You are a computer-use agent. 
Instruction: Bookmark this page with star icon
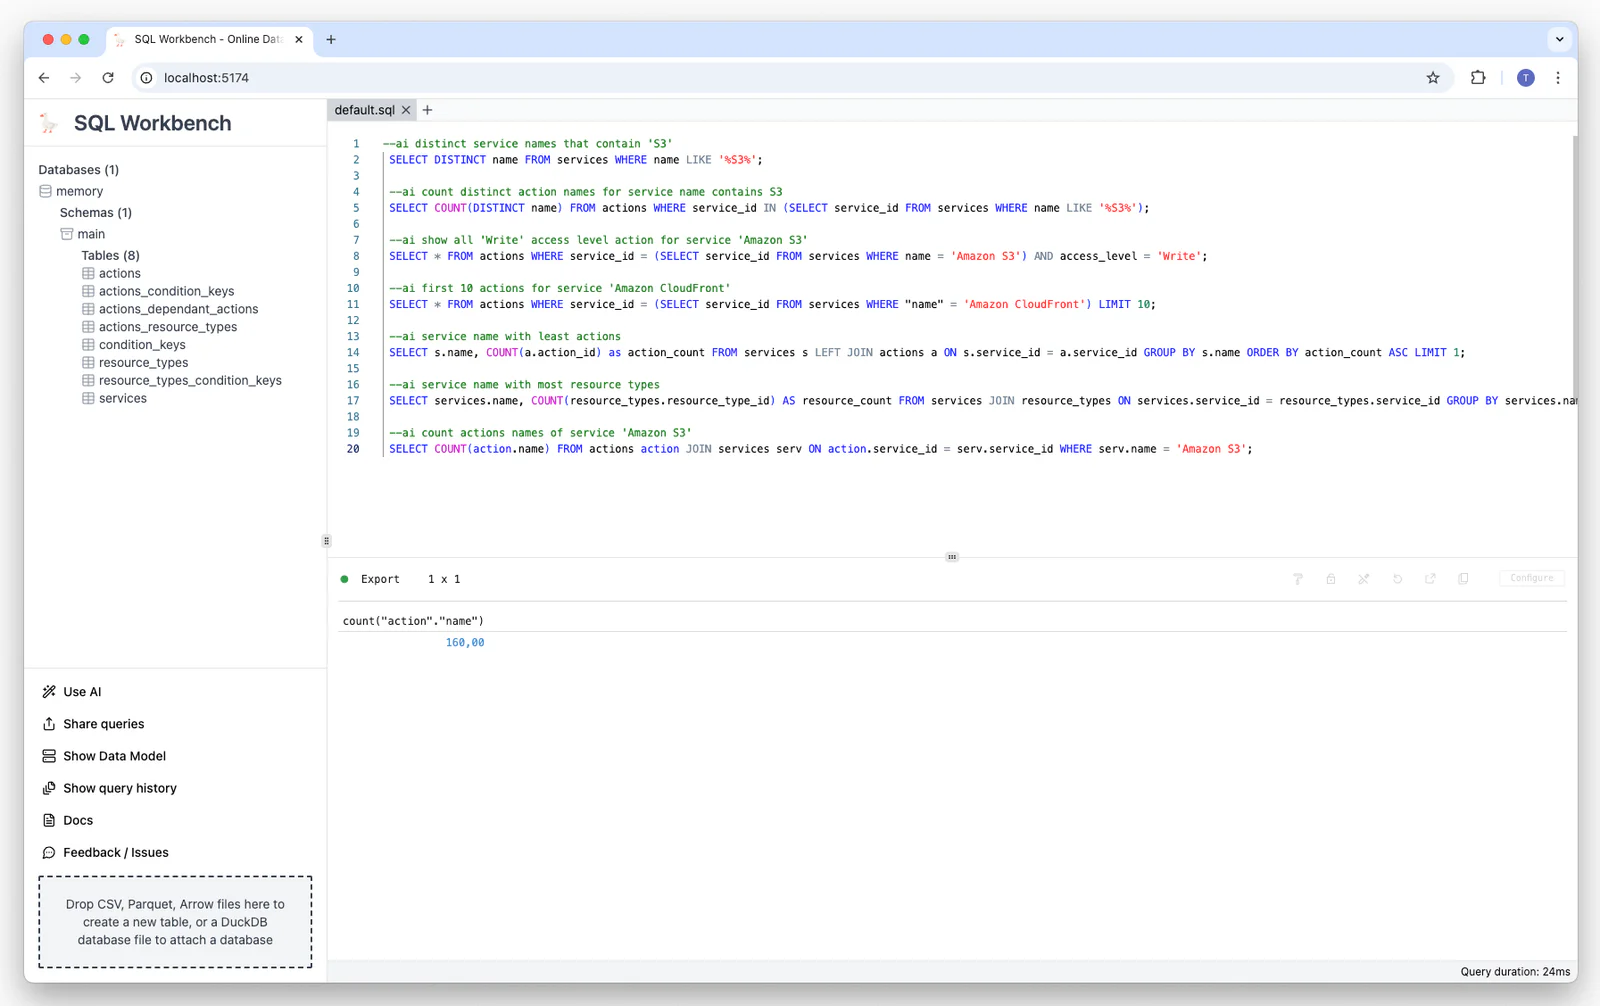tap(1433, 78)
